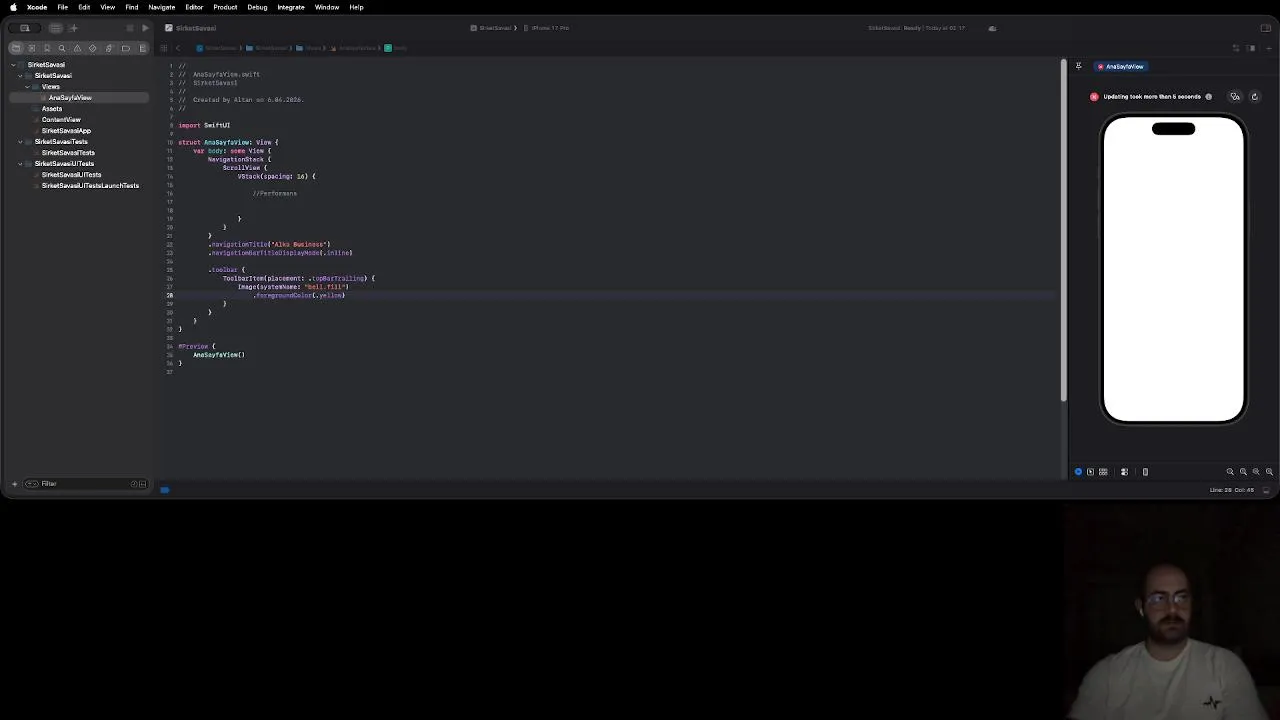Open the Bookmark navigator icon

tap(47, 48)
